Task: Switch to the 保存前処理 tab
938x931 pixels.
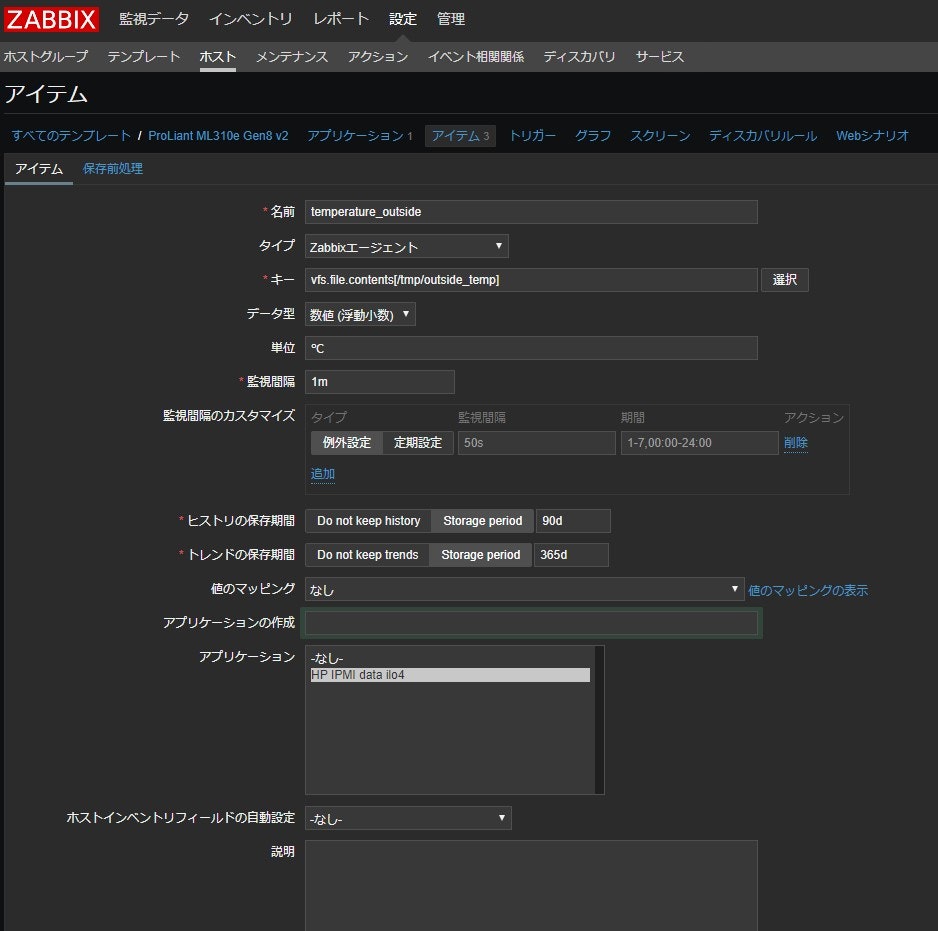Action: (x=112, y=169)
